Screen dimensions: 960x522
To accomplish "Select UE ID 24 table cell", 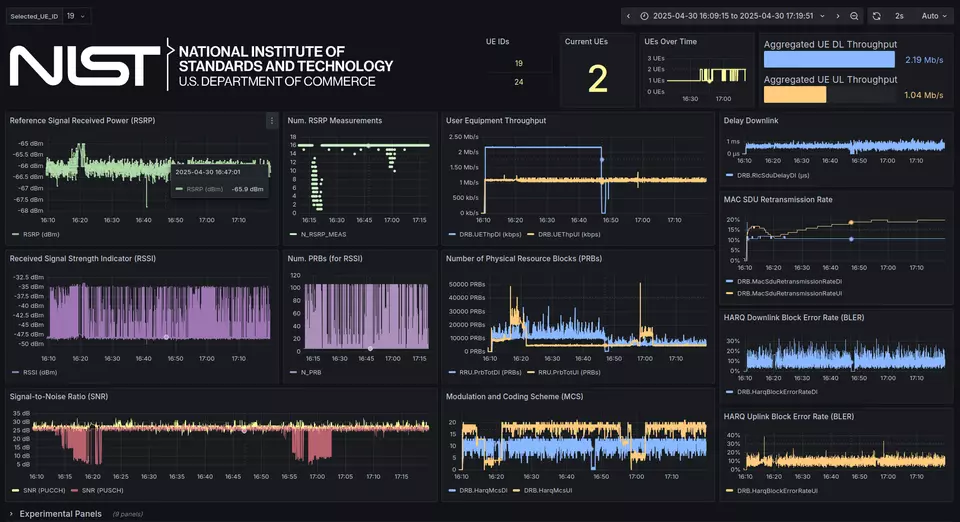I will (x=519, y=82).
